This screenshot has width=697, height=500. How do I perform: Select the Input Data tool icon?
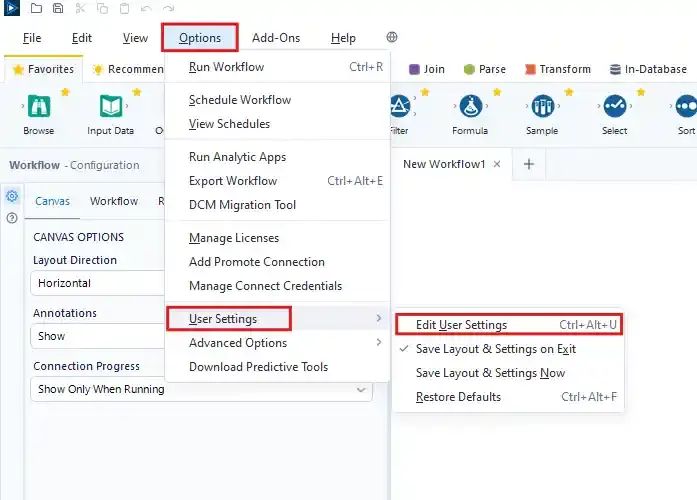pyautogui.click(x=110, y=107)
